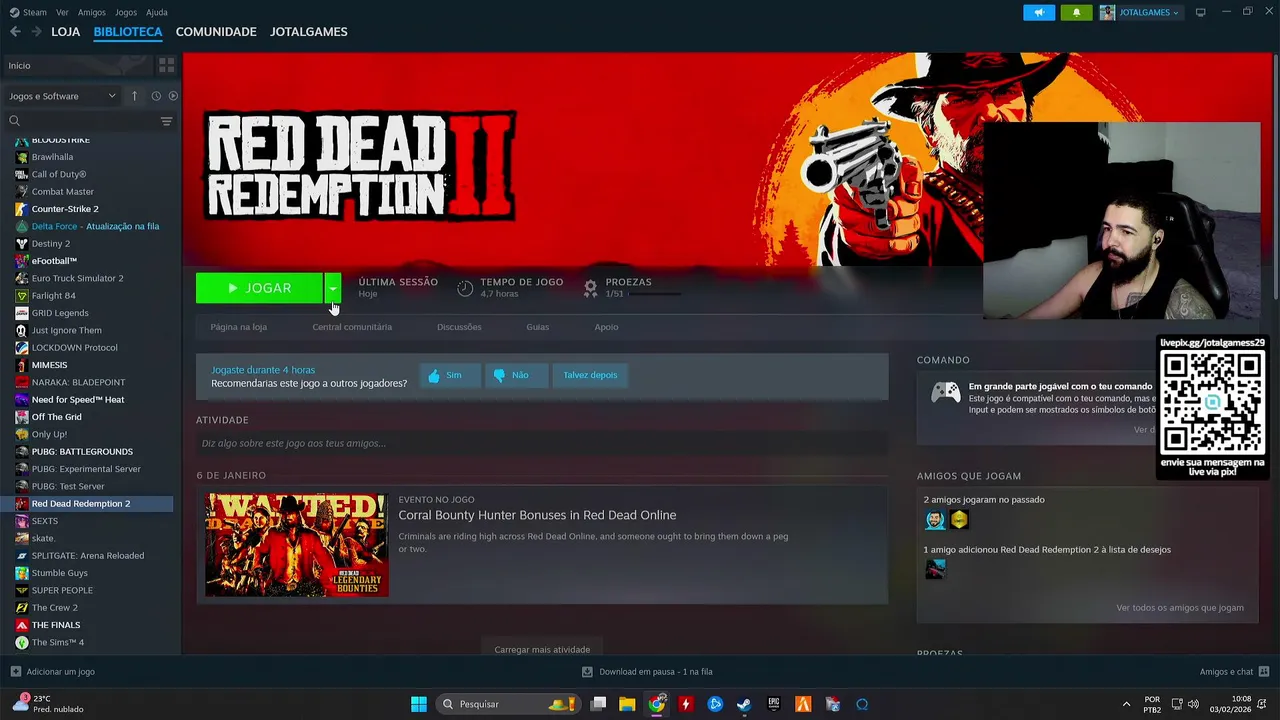Open advanced filters icon in library search
This screenshot has width=1280, height=720.
click(166, 121)
